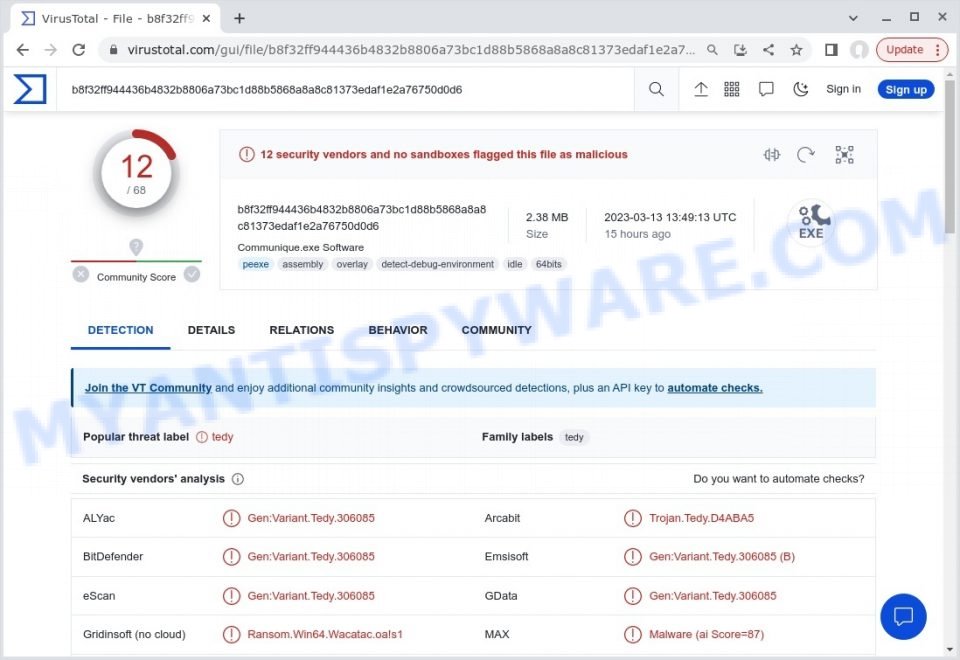This screenshot has height=660, width=960.
Task: Click the zoom magnifier icon in address bar
Action: [x=711, y=50]
